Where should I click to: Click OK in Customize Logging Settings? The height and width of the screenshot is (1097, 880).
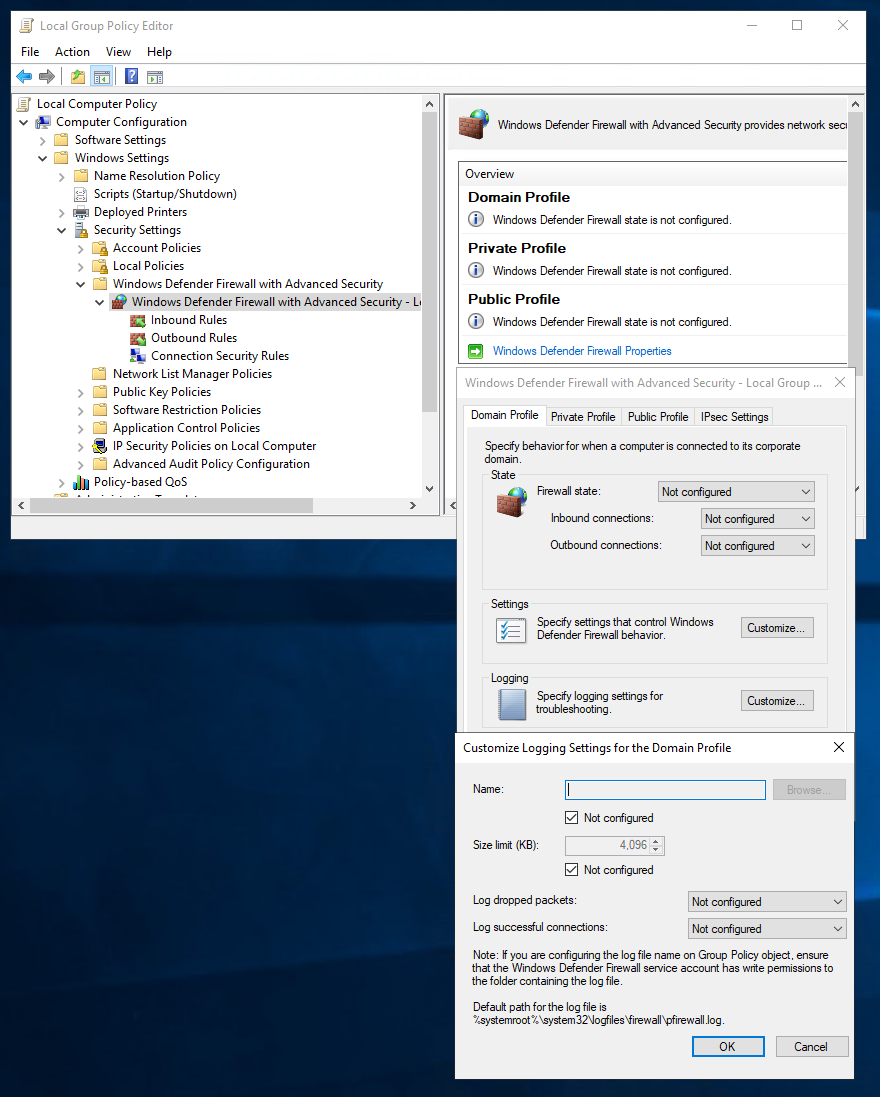point(728,1047)
